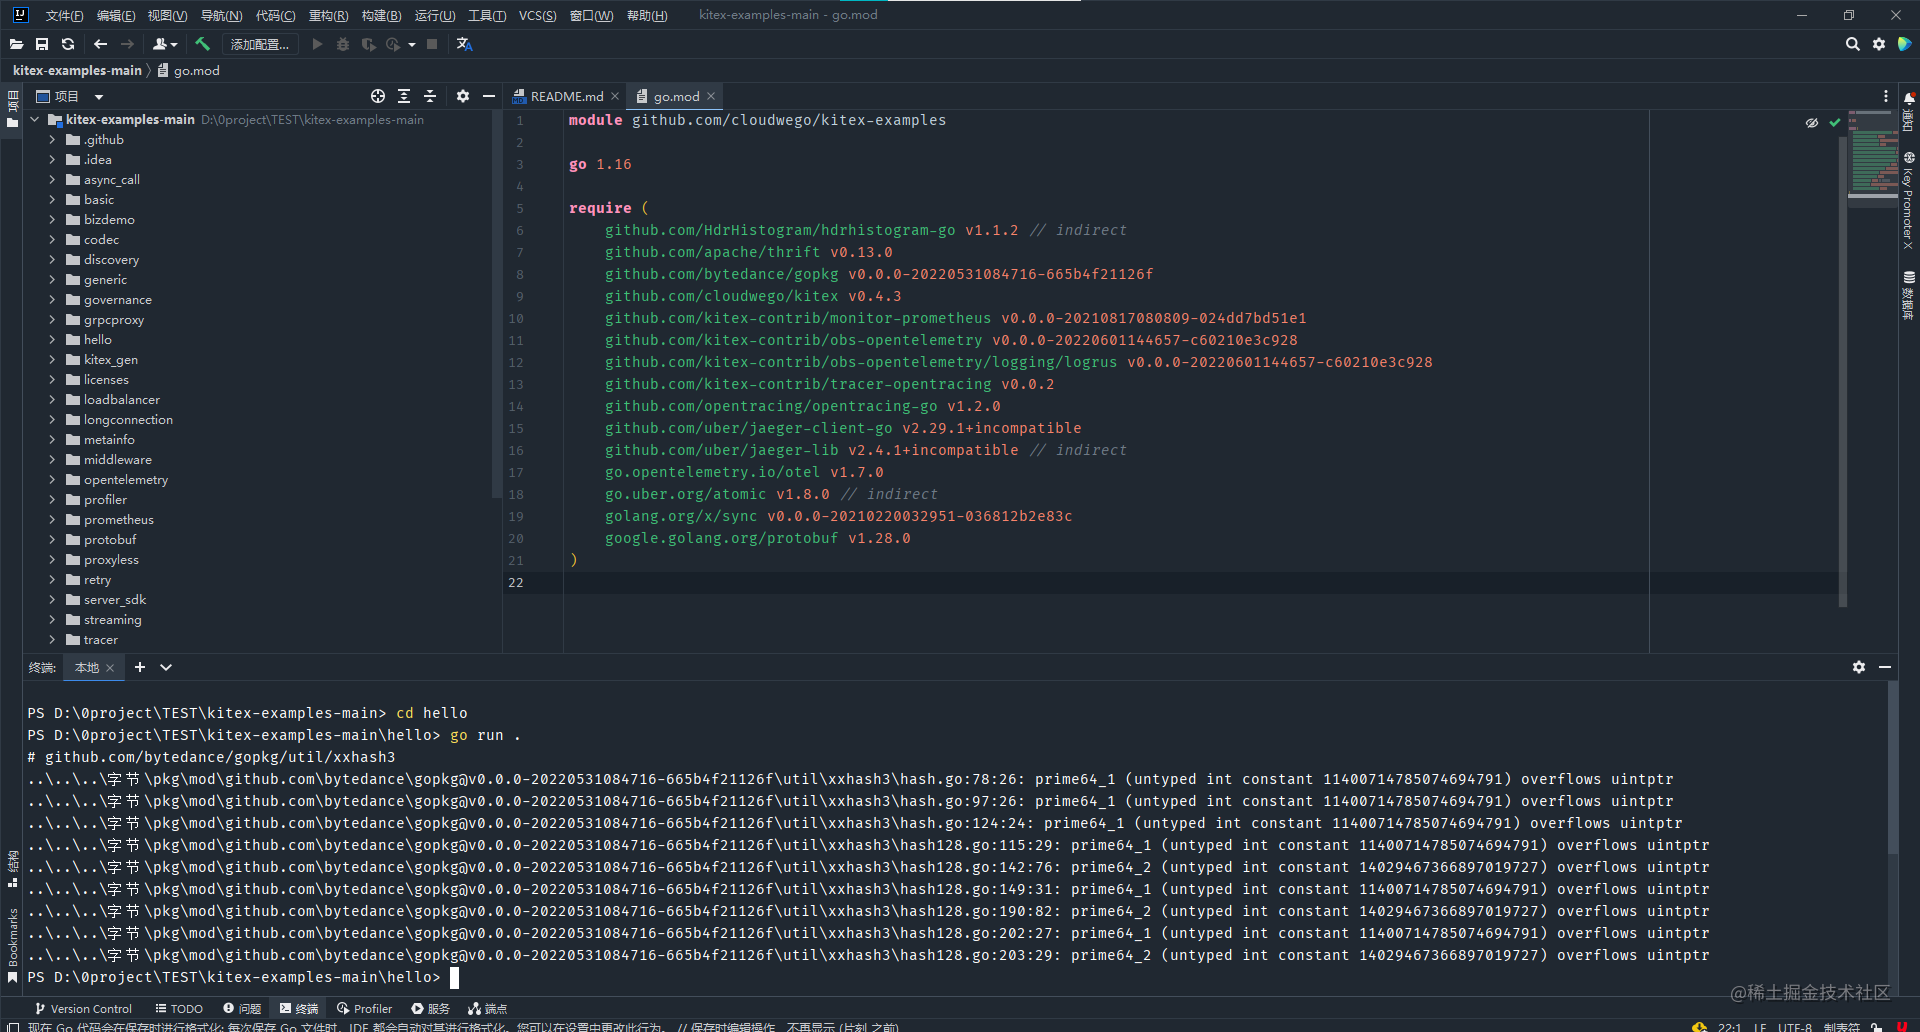1920x1032 pixels.
Task: Run with coverage using the shield icon
Action: pos(368,44)
